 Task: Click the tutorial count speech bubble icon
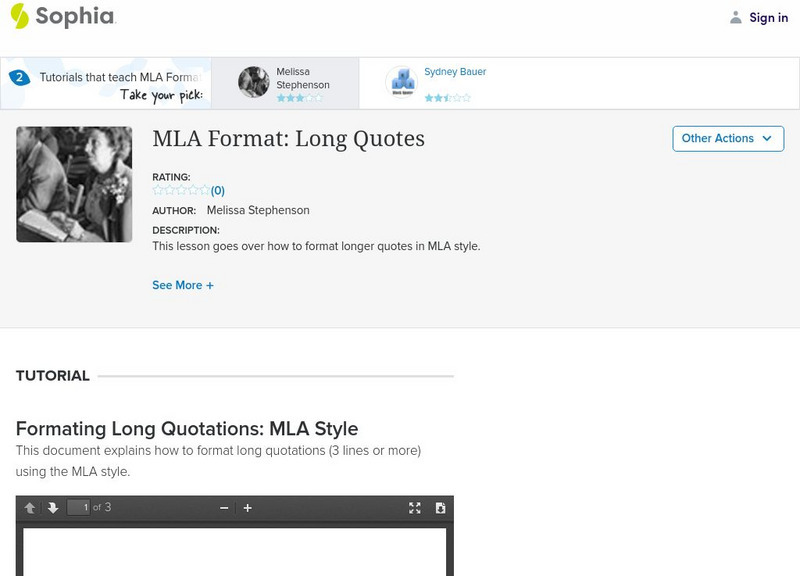coord(19,77)
